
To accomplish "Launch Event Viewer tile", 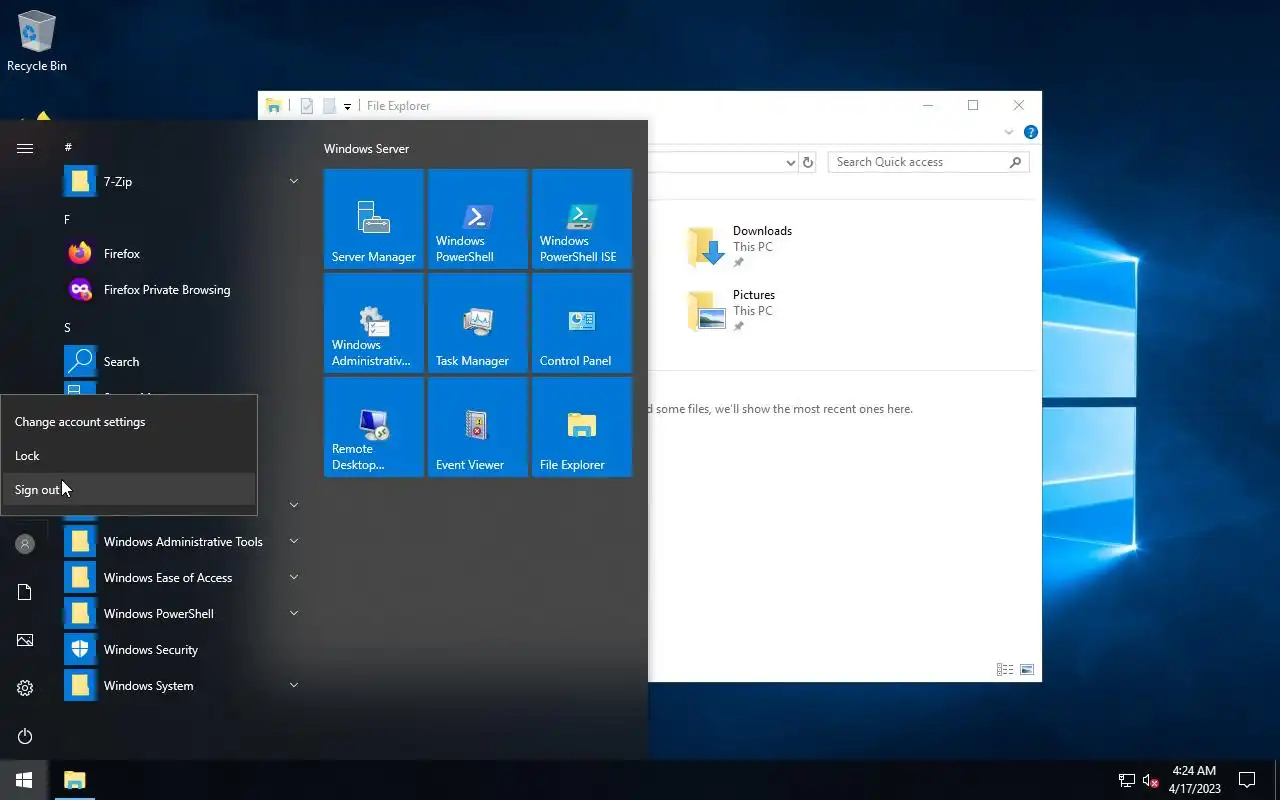I will tap(478, 427).
